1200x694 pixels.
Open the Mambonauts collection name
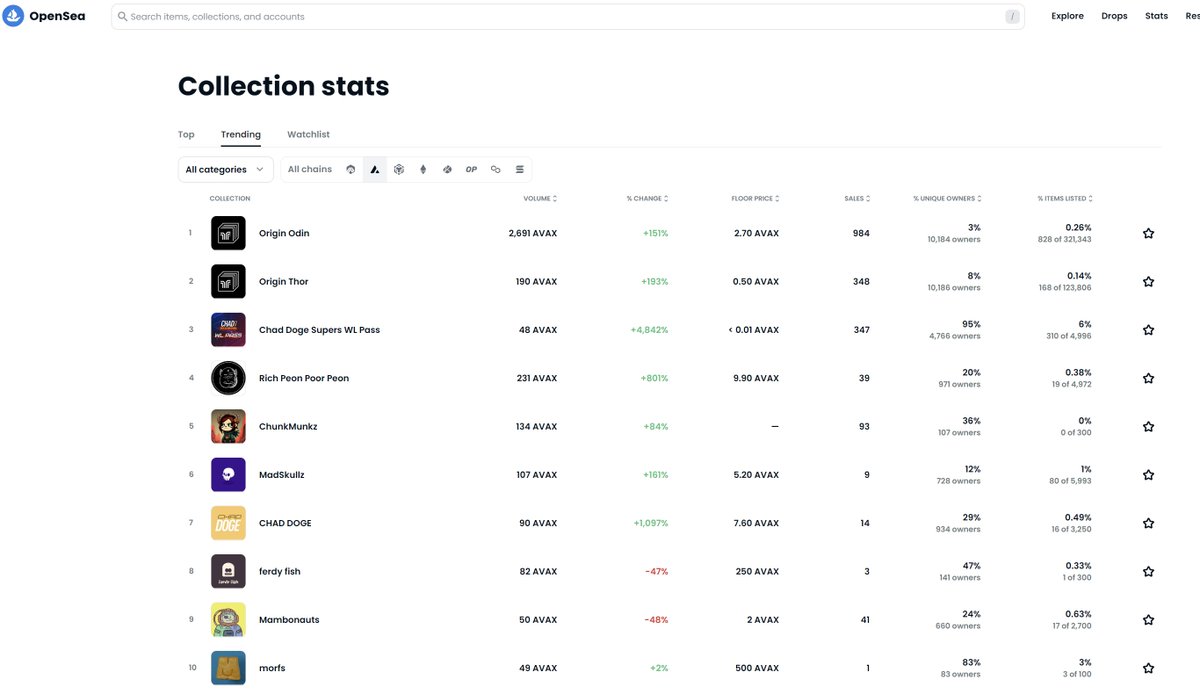[x=289, y=620]
